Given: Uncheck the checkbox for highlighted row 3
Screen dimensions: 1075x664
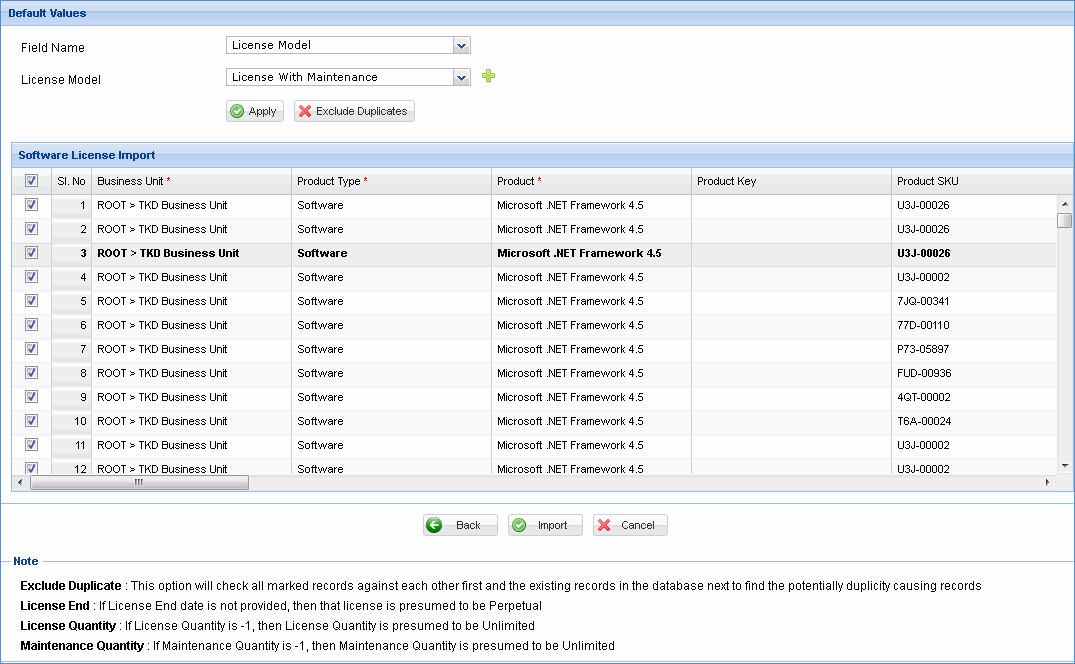Looking at the screenshot, I should pyautogui.click(x=31, y=252).
